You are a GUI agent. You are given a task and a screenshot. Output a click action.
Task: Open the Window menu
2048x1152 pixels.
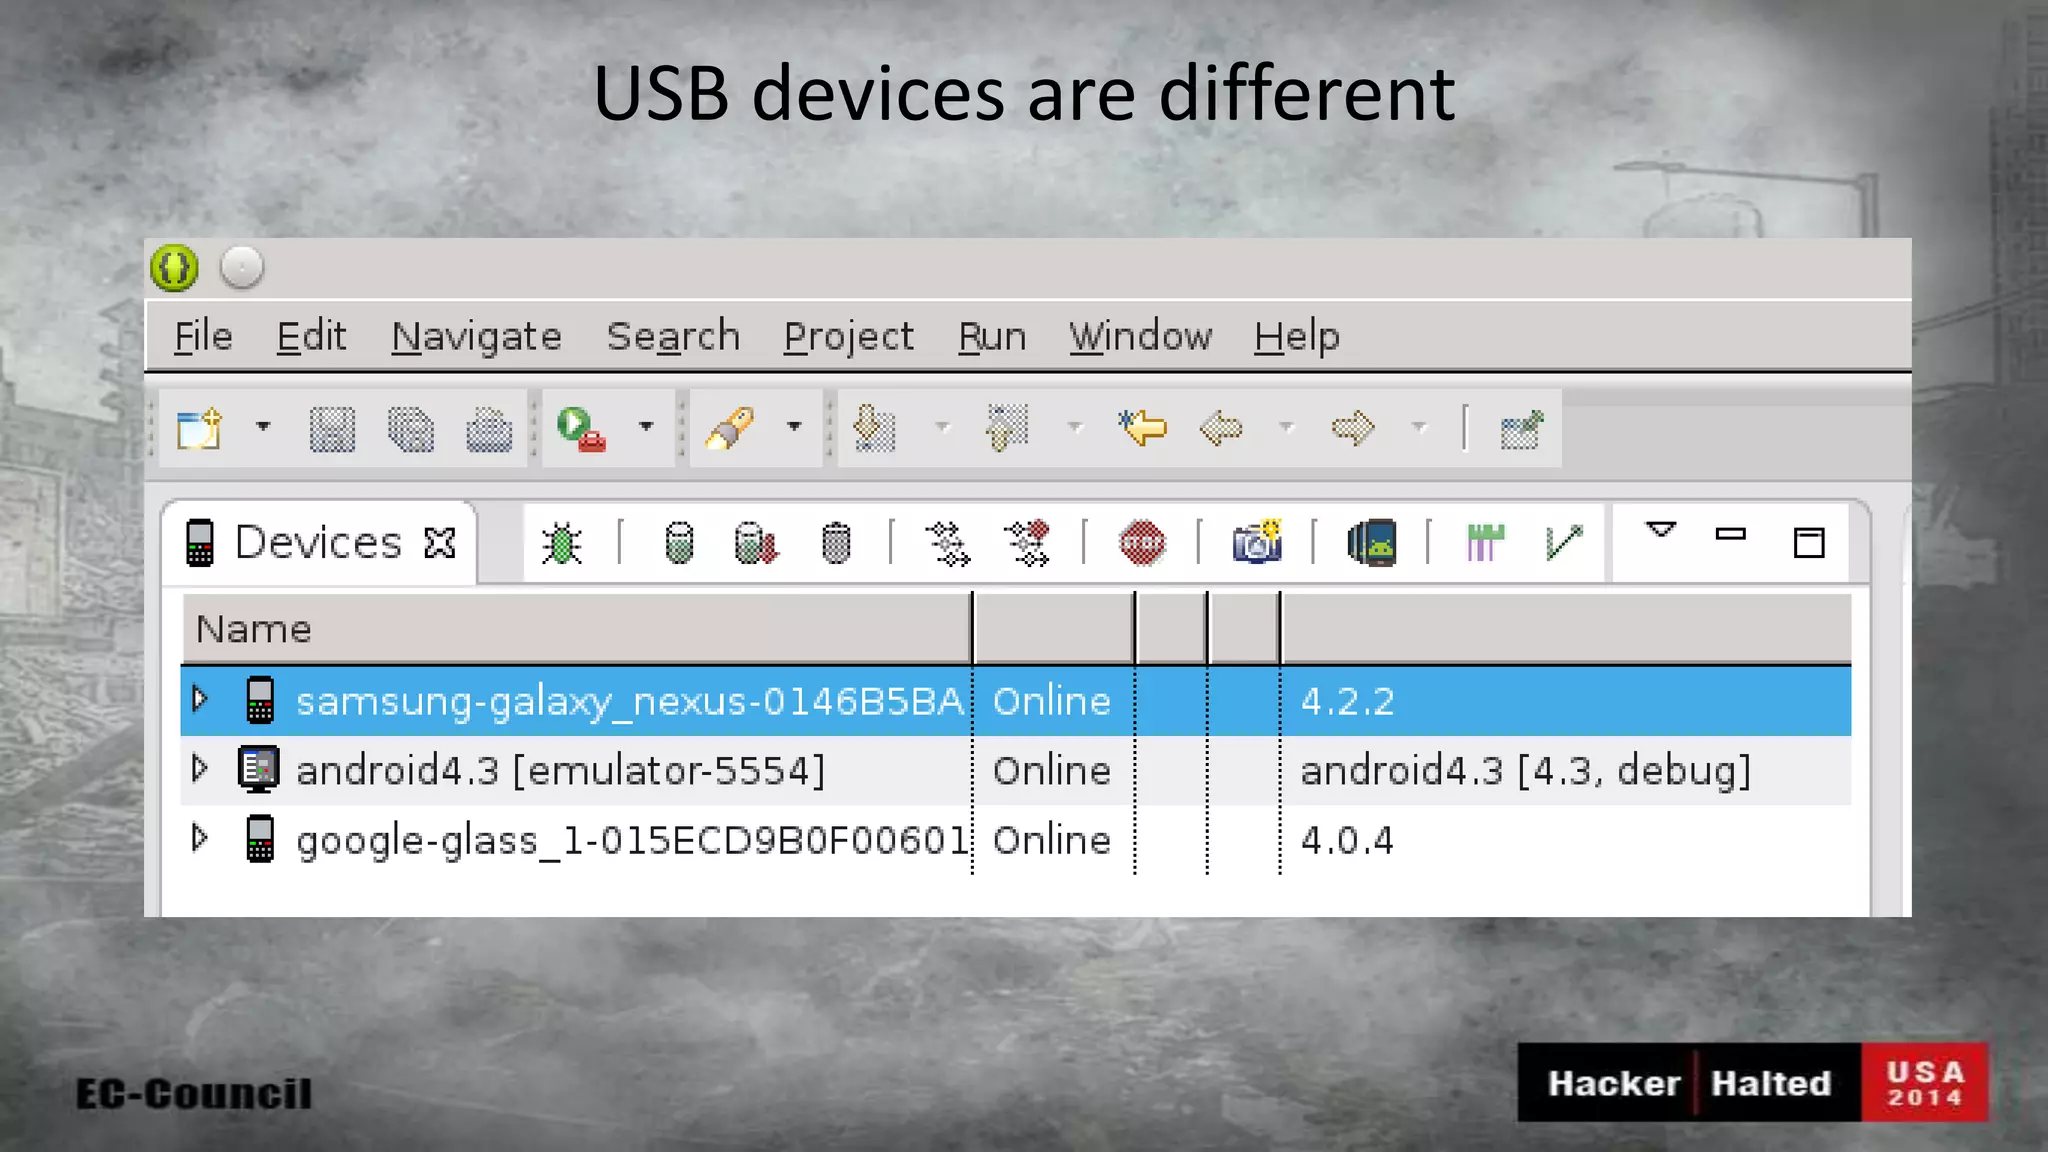pyautogui.click(x=1140, y=336)
